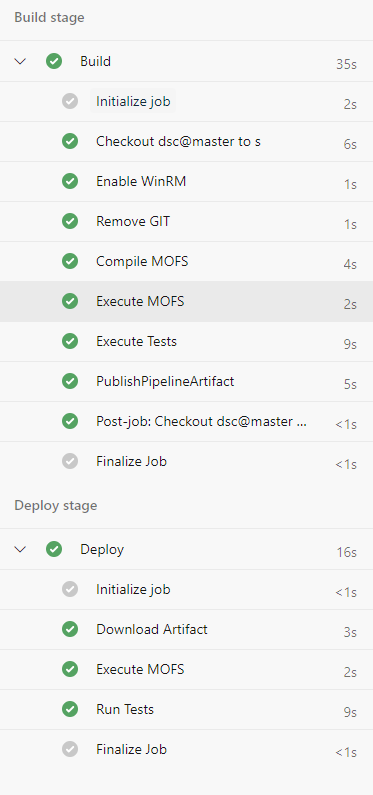Click the 35s duration of the Build job

point(346,64)
